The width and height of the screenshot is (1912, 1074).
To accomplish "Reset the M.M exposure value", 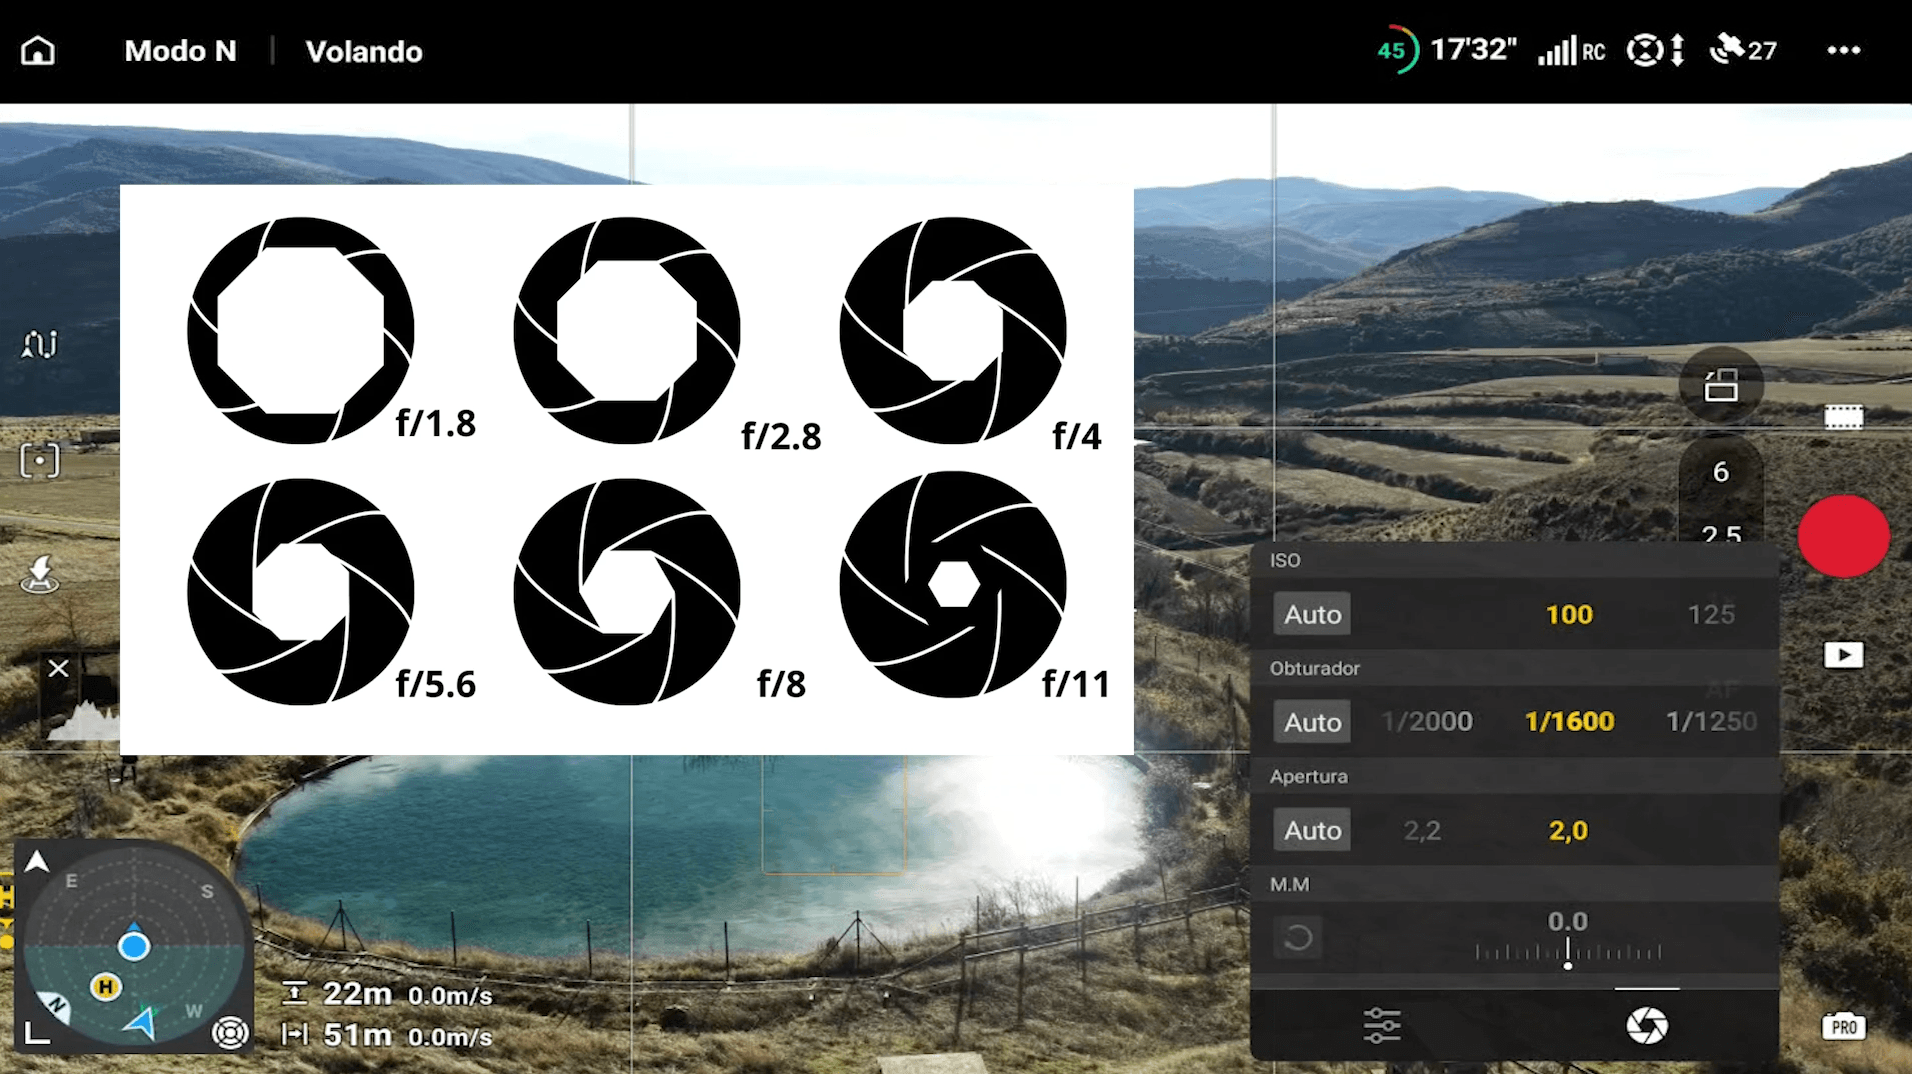I will click(x=1298, y=938).
